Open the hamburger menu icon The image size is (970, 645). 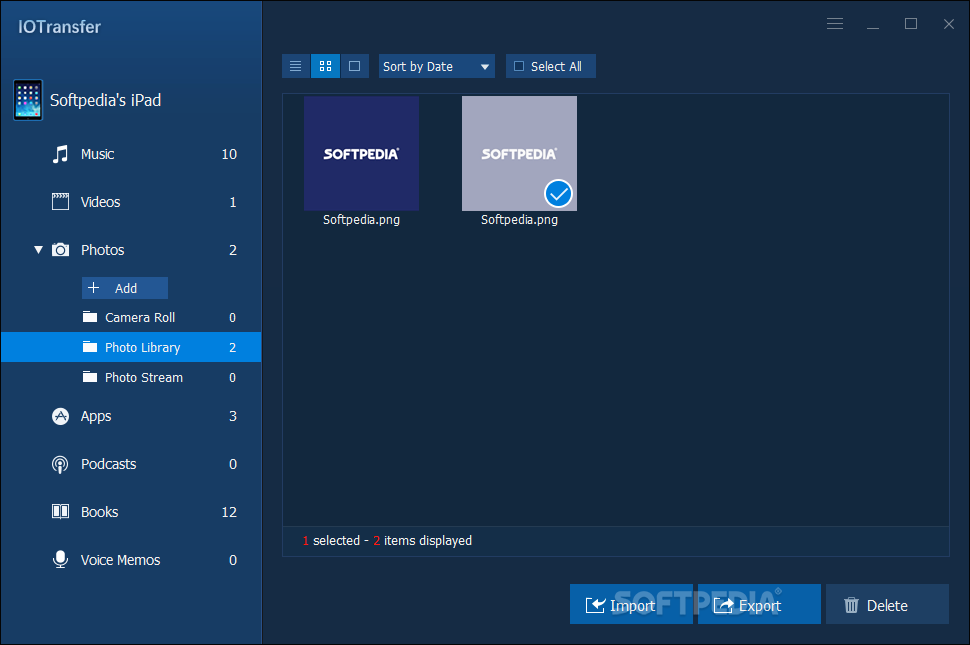(x=835, y=23)
